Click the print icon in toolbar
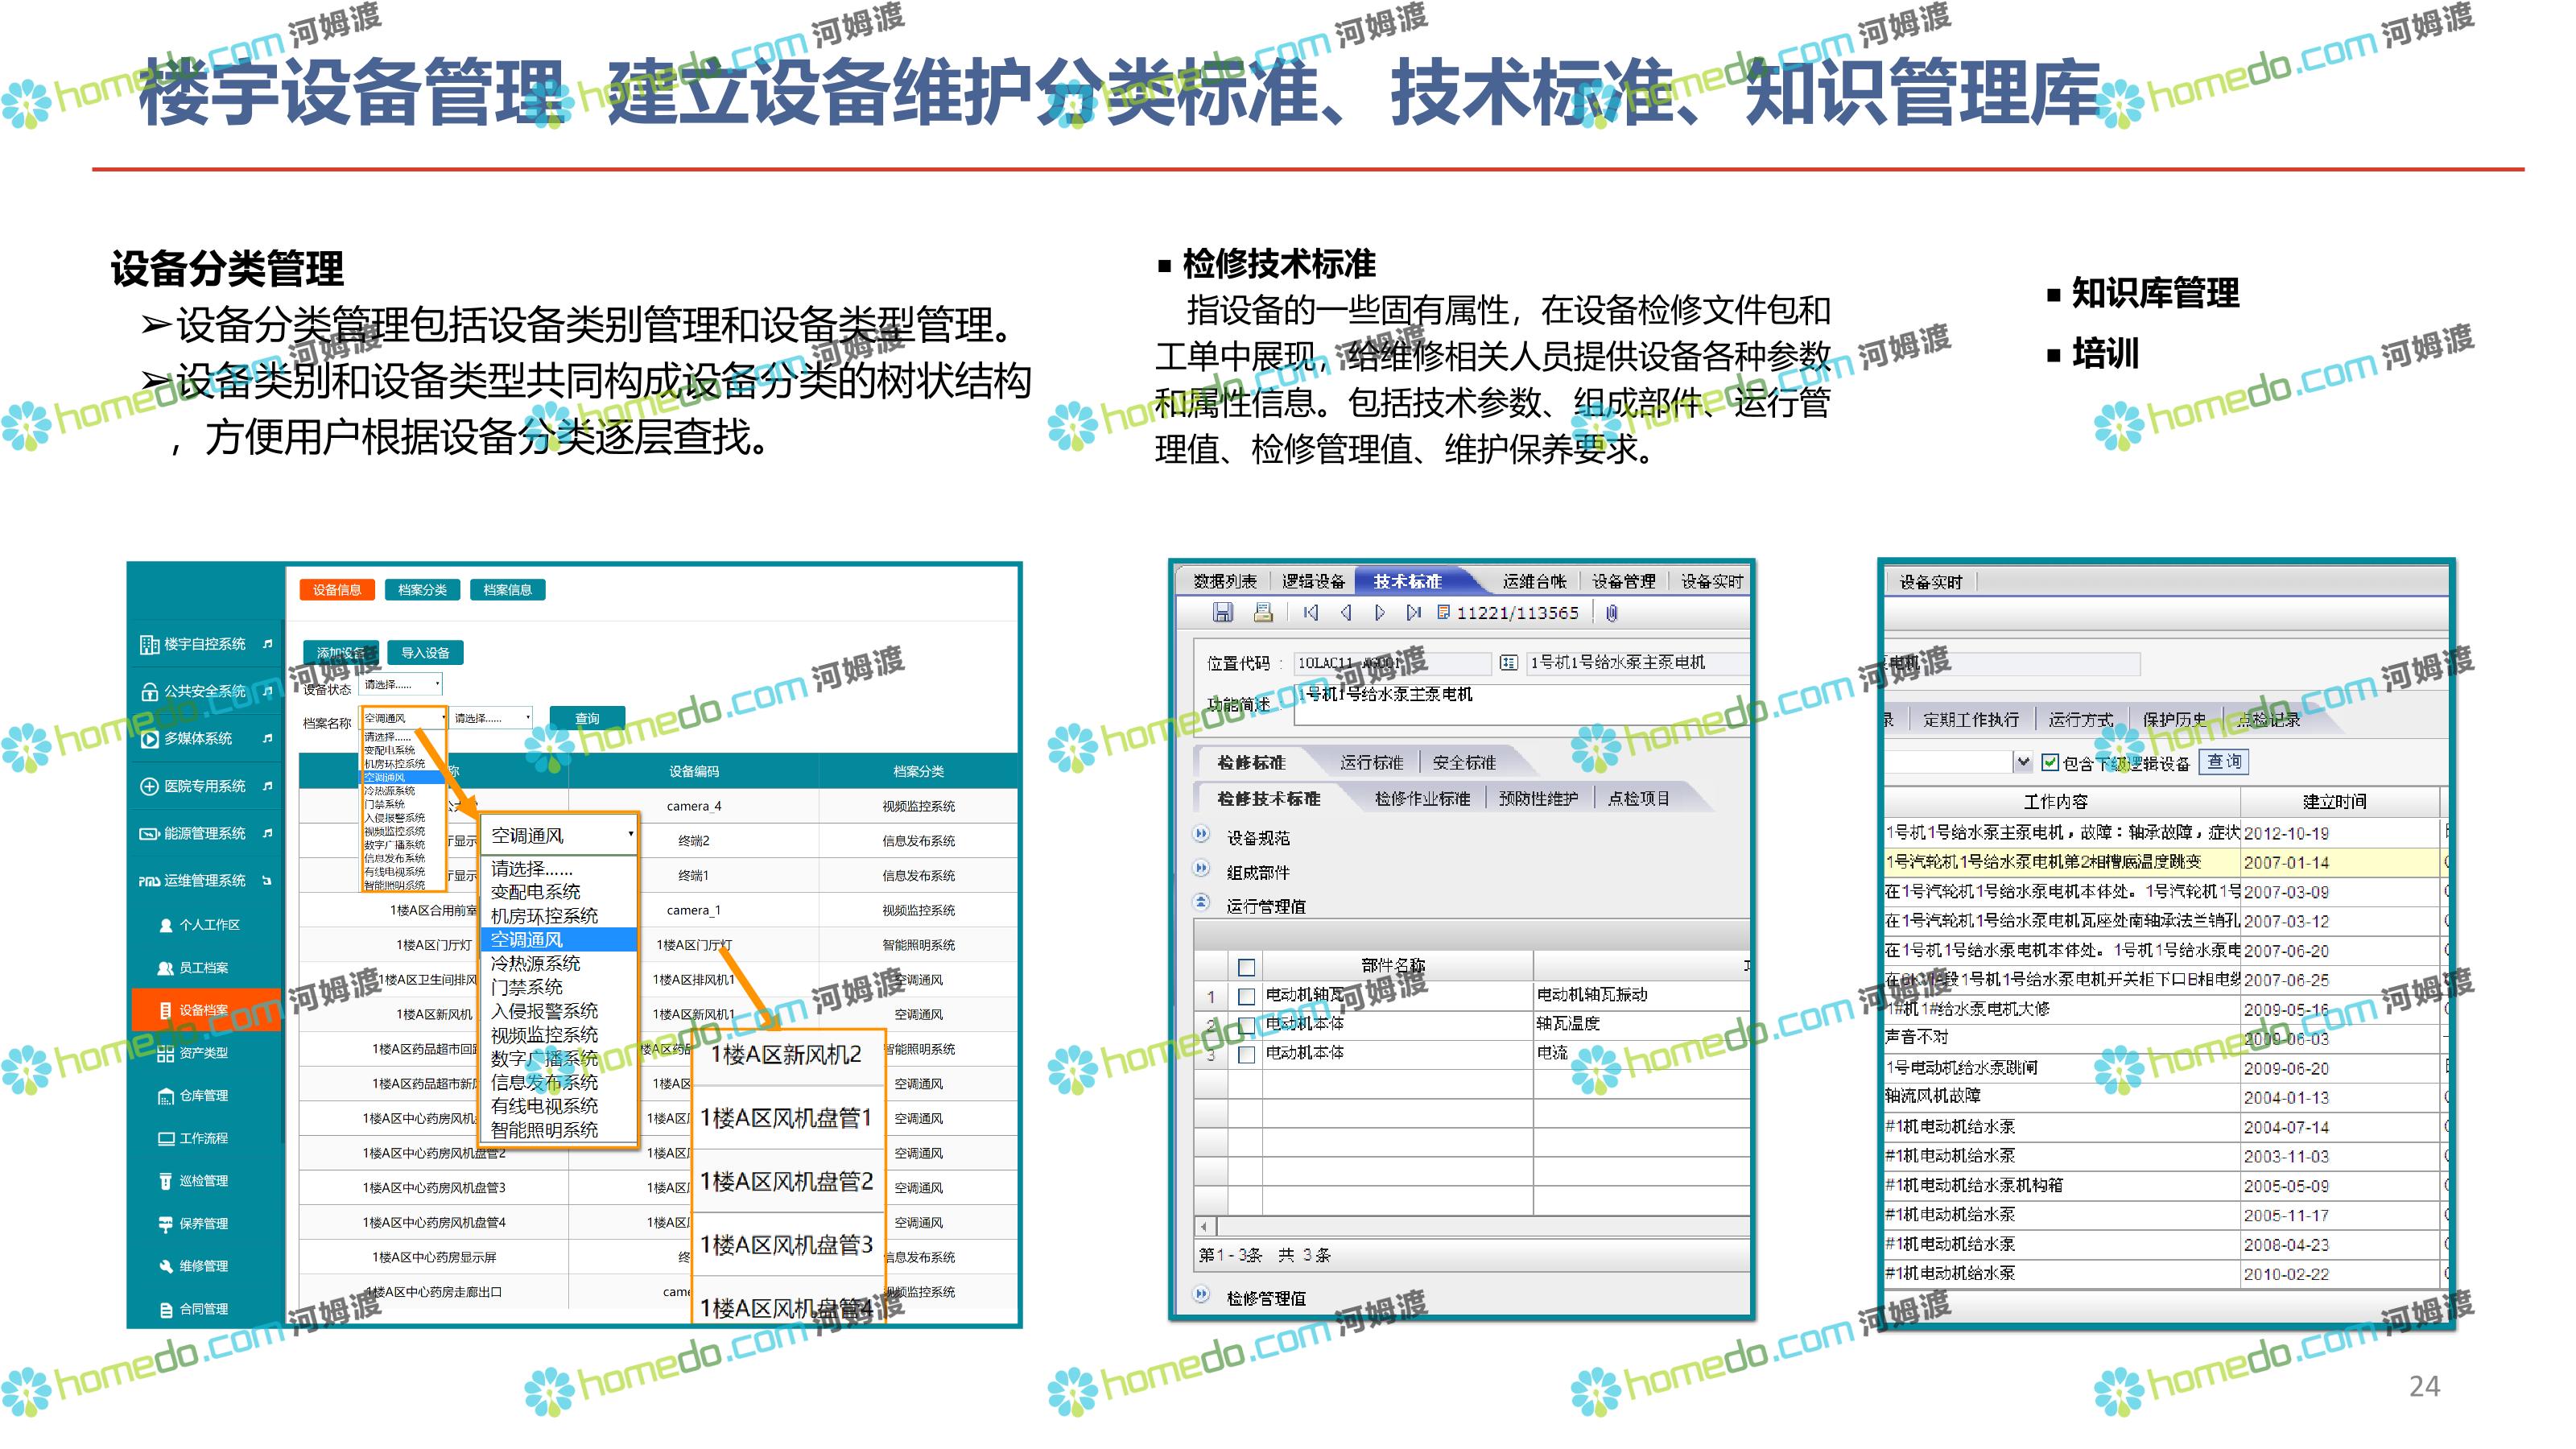The height and width of the screenshot is (1449, 2576). [x=1263, y=613]
